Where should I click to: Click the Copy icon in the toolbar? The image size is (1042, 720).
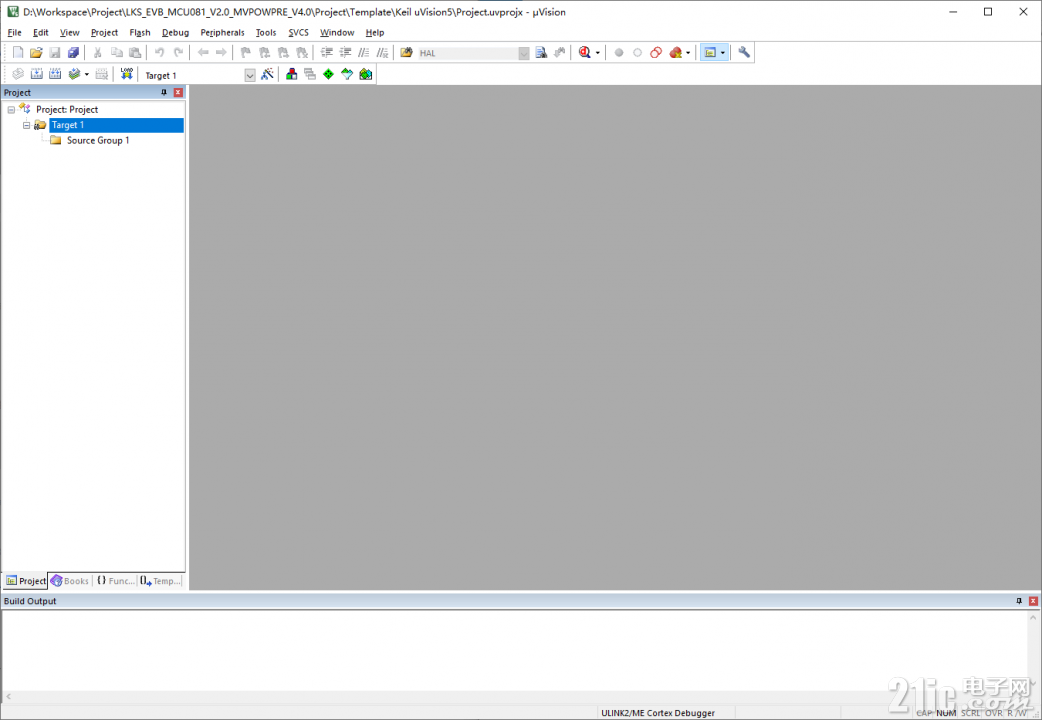point(116,53)
